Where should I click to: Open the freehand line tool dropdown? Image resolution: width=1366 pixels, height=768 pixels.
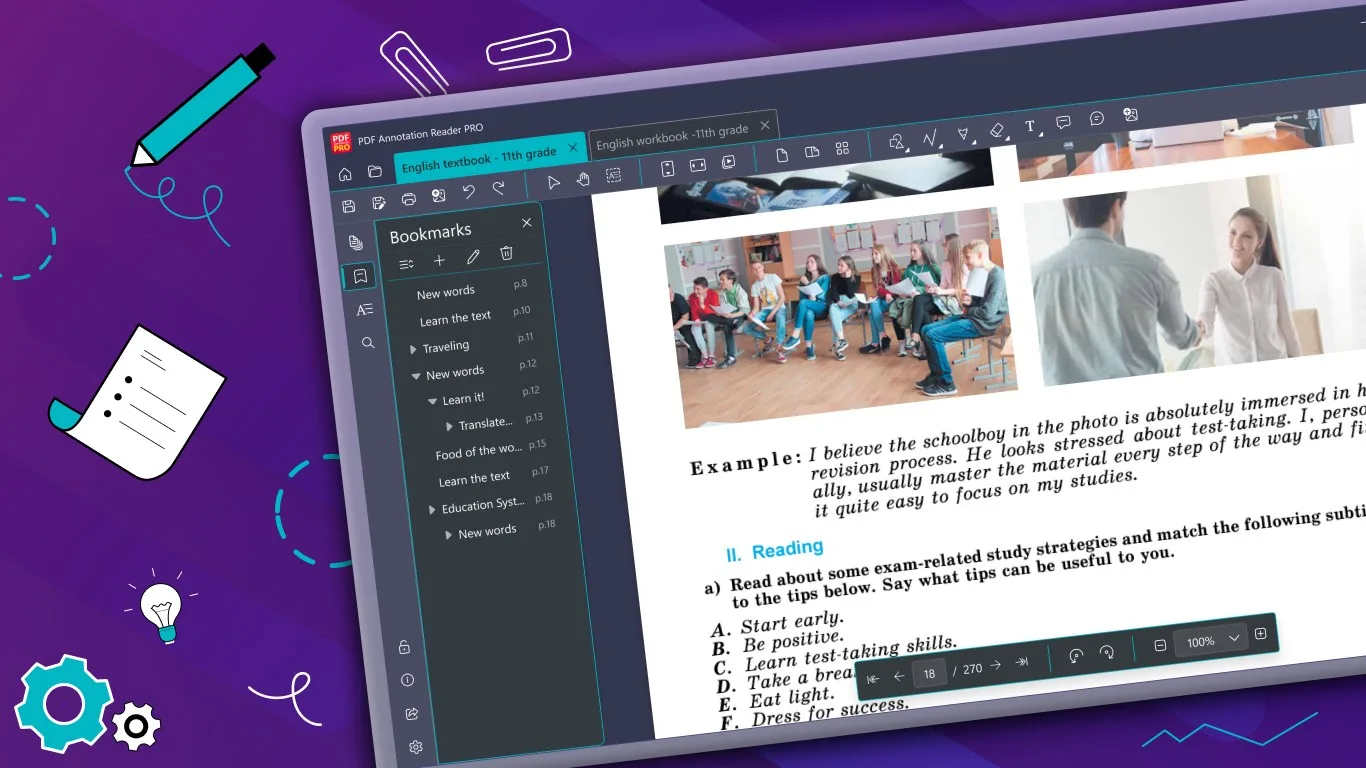tap(931, 138)
